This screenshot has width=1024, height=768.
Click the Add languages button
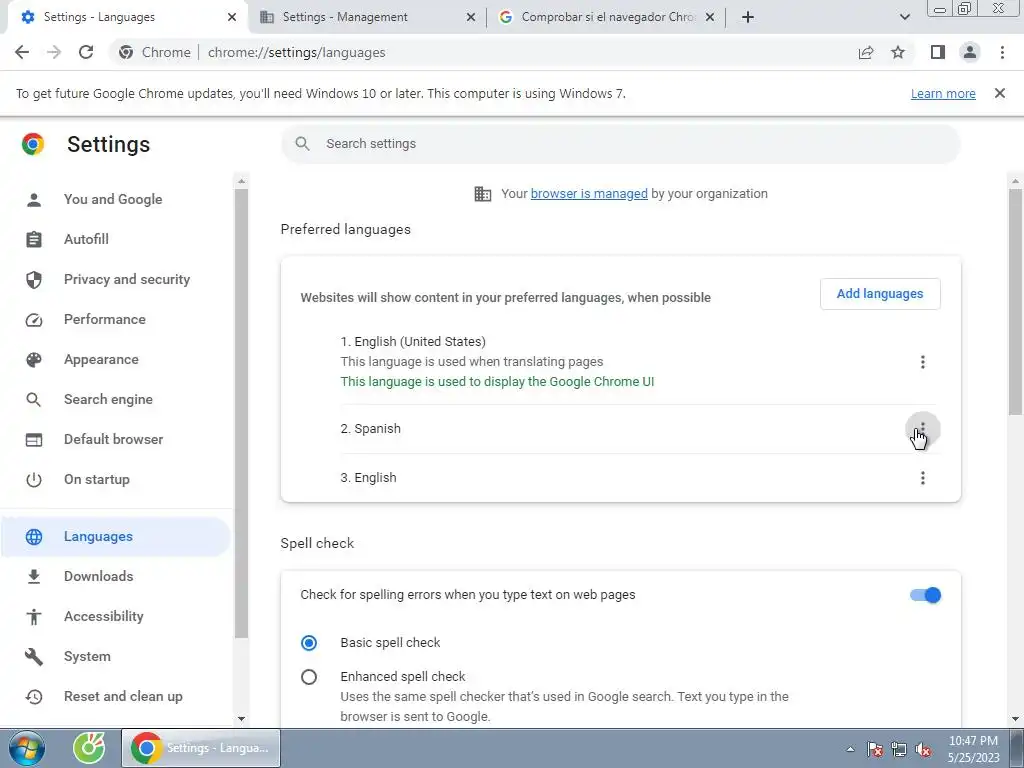coord(880,294)
